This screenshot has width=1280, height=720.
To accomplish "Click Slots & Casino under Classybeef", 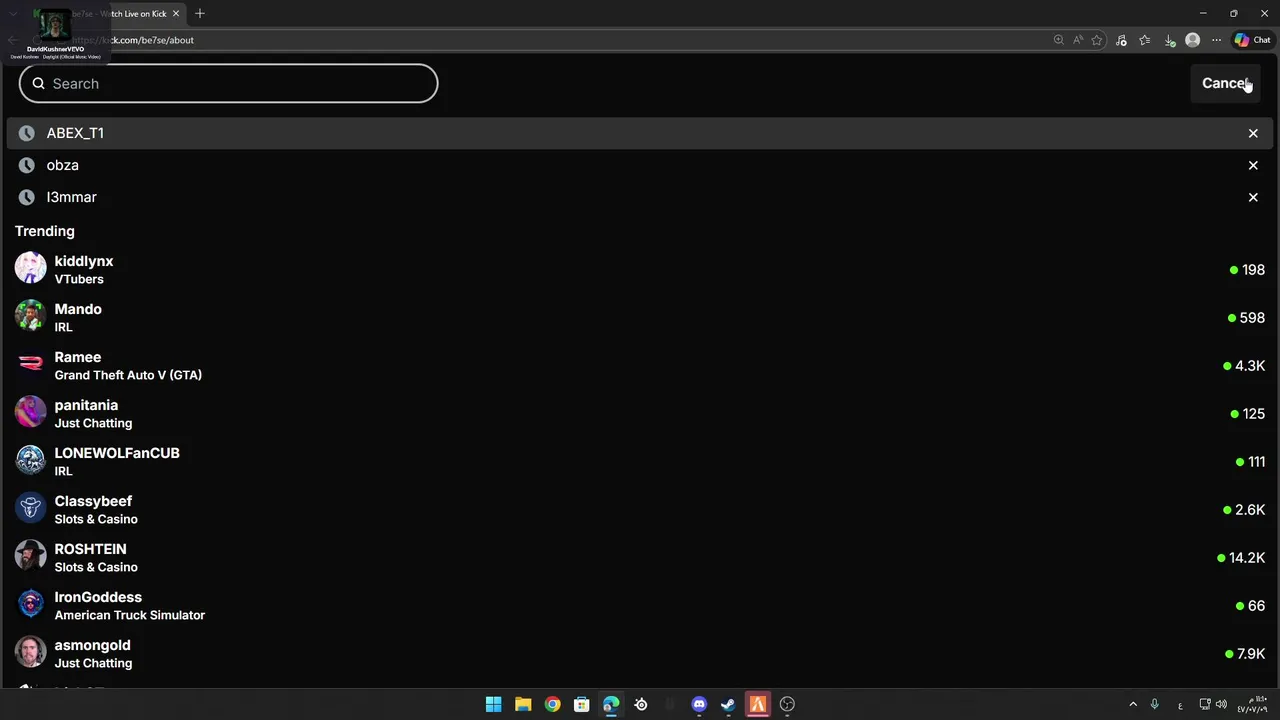I will 96,519.
